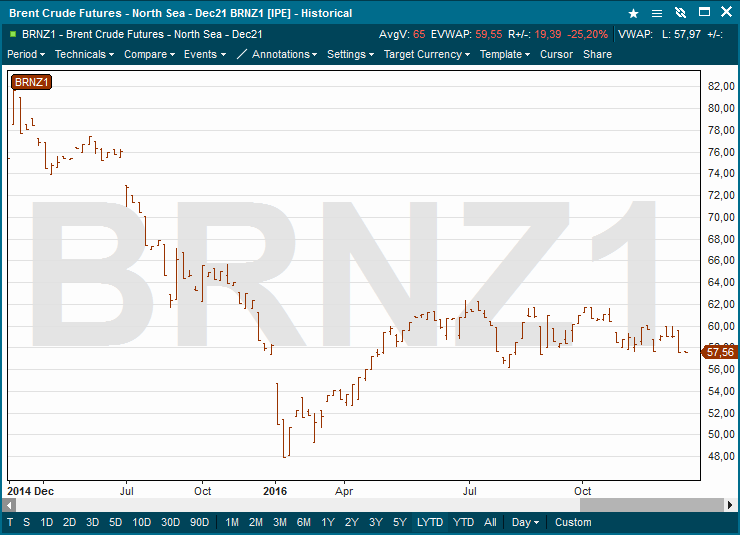740x535 pixels.
Task: Select the 6M time range
Action: [304, 522]
